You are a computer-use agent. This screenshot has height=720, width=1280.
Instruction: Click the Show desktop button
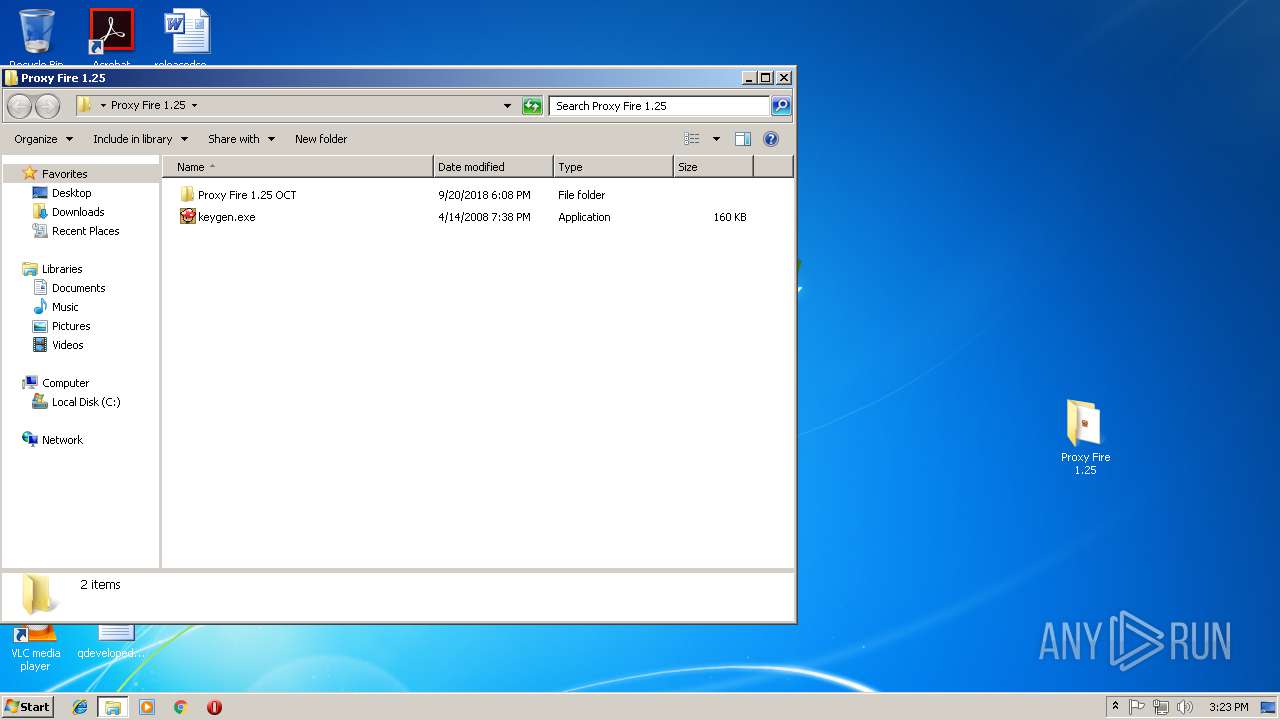tap(1269, 707)
